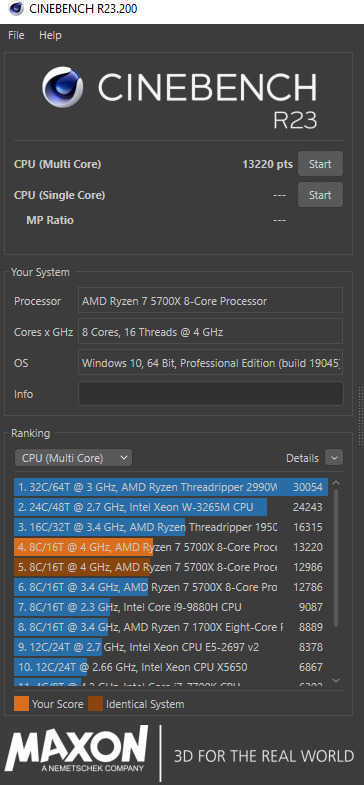Expand the Details chevron button
This screenshot has height=785, width=364.
pyautogui.click(x=334, y=458)
